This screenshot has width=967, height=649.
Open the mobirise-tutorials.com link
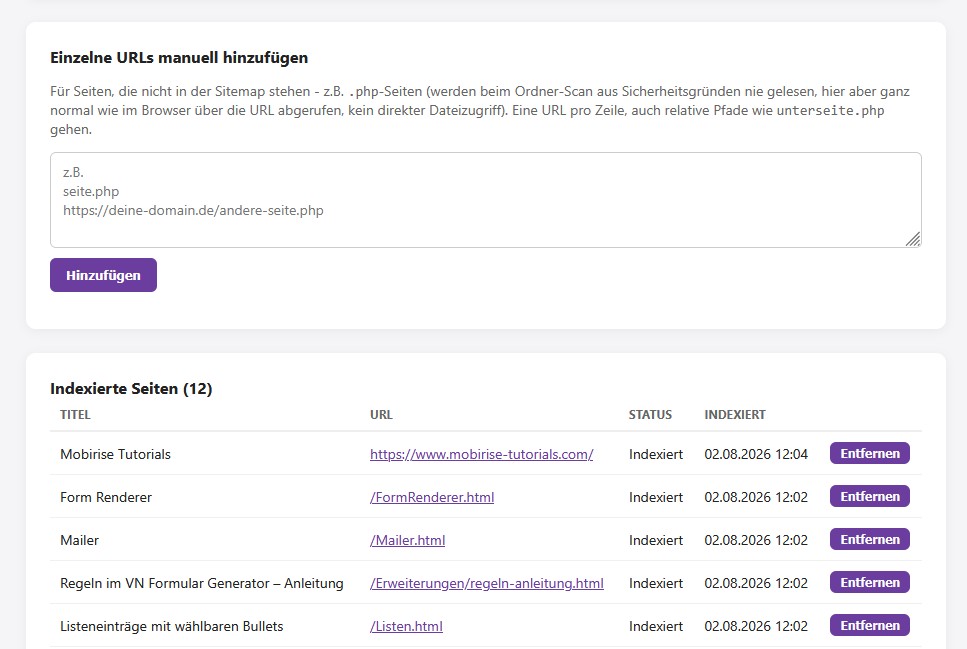click(x=481, y=454)
